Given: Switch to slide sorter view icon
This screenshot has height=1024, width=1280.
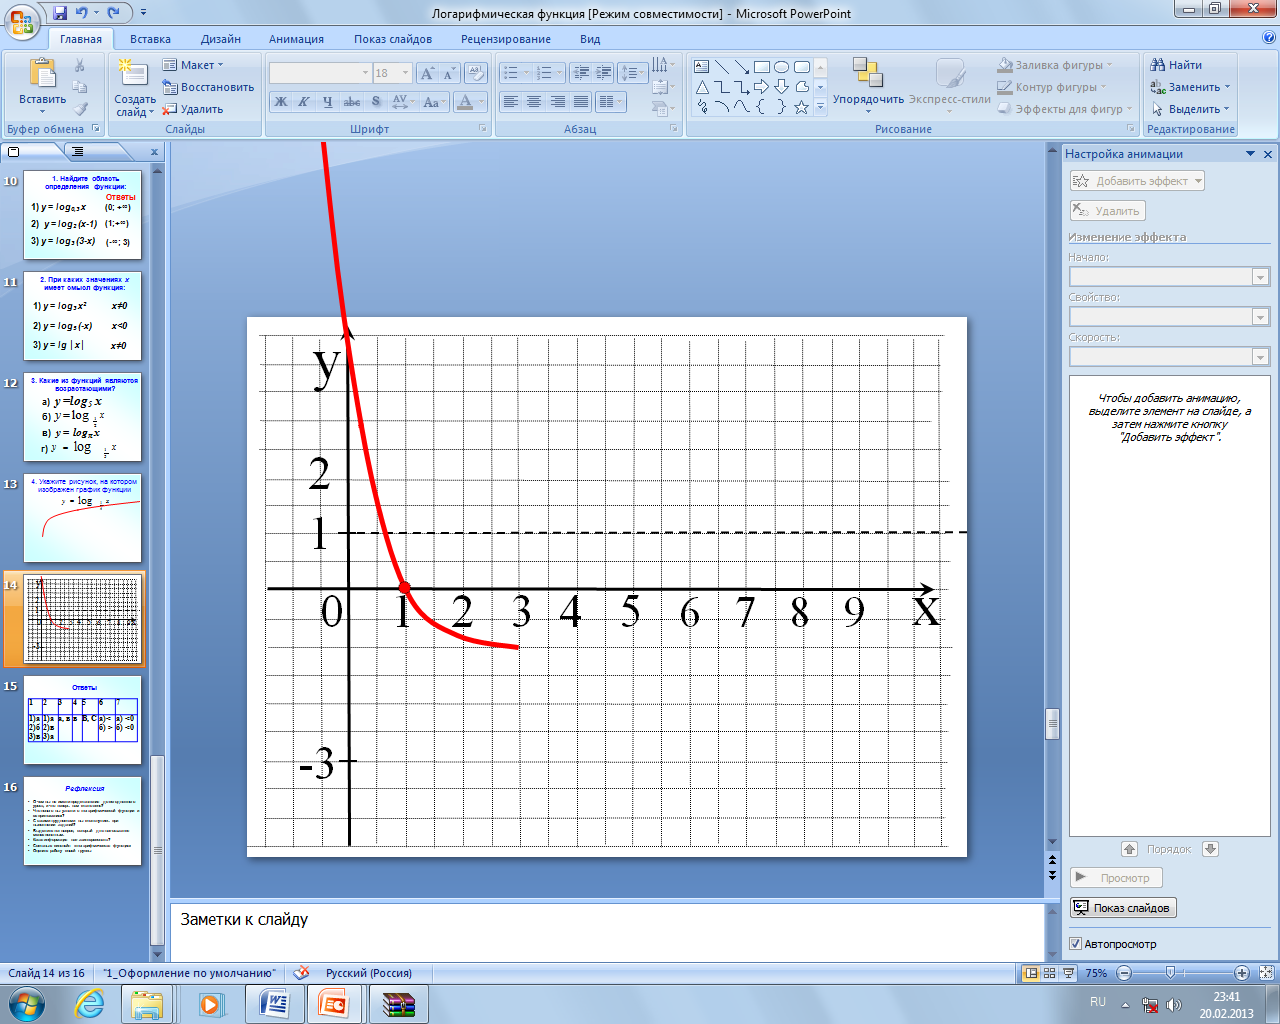Looking at the screenshot, I should coord(1049,973).
